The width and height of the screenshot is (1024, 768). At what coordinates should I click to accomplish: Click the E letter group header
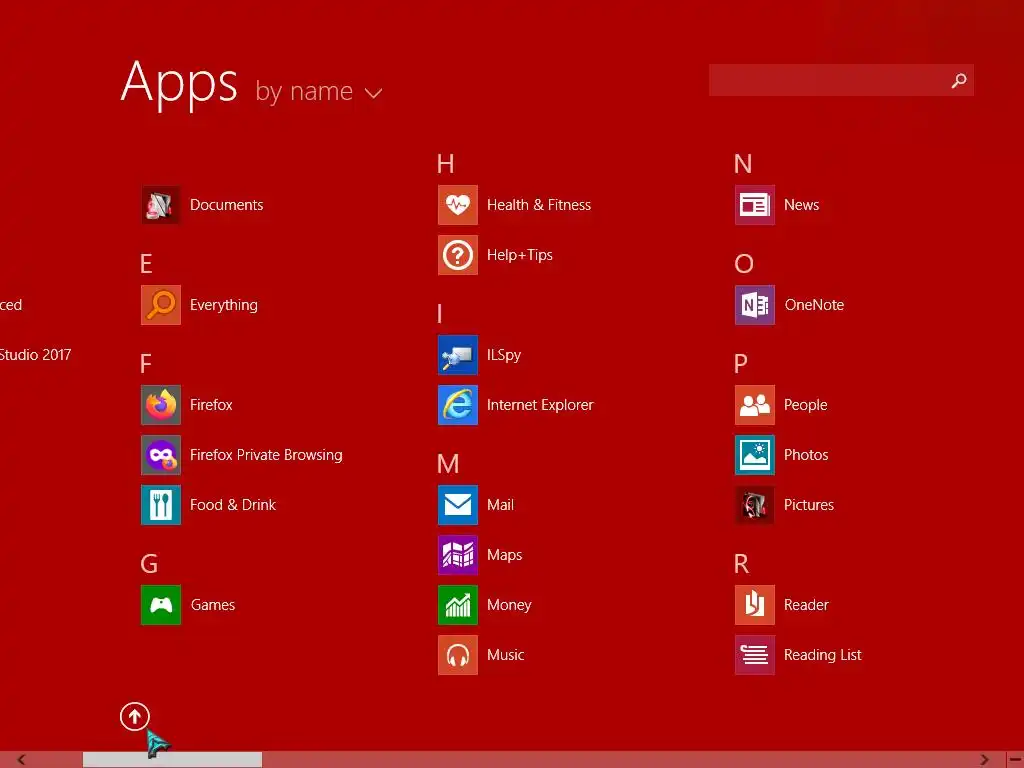click(x=146, y=264)
